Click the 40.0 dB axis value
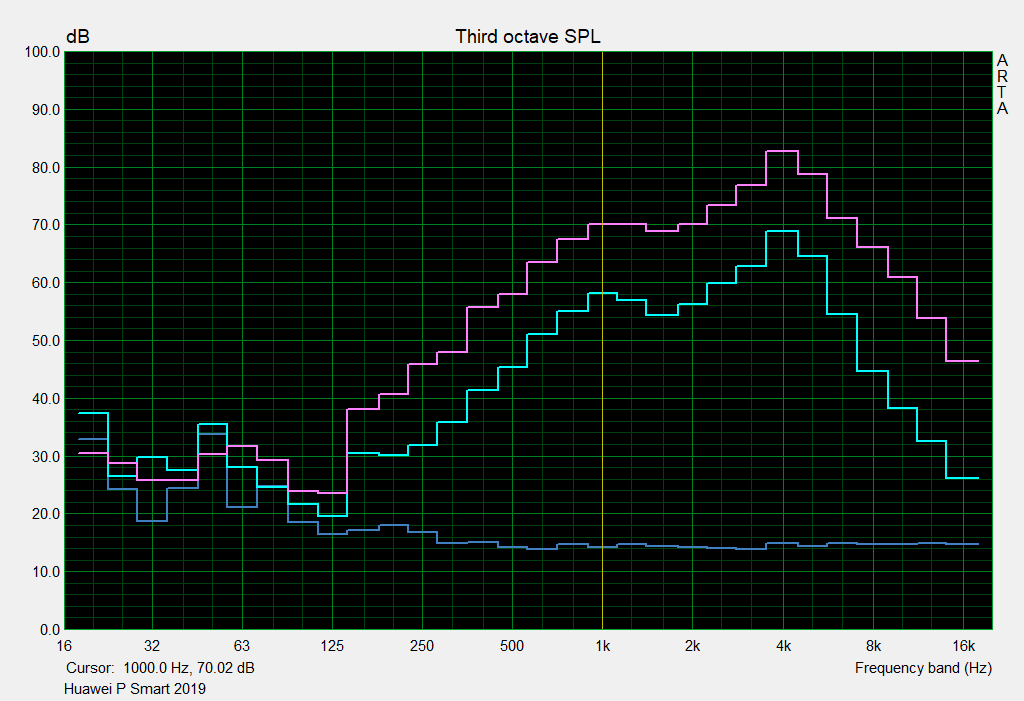Image resolution: width=1024 pixels, height=701 pixels. click(46, 399)
